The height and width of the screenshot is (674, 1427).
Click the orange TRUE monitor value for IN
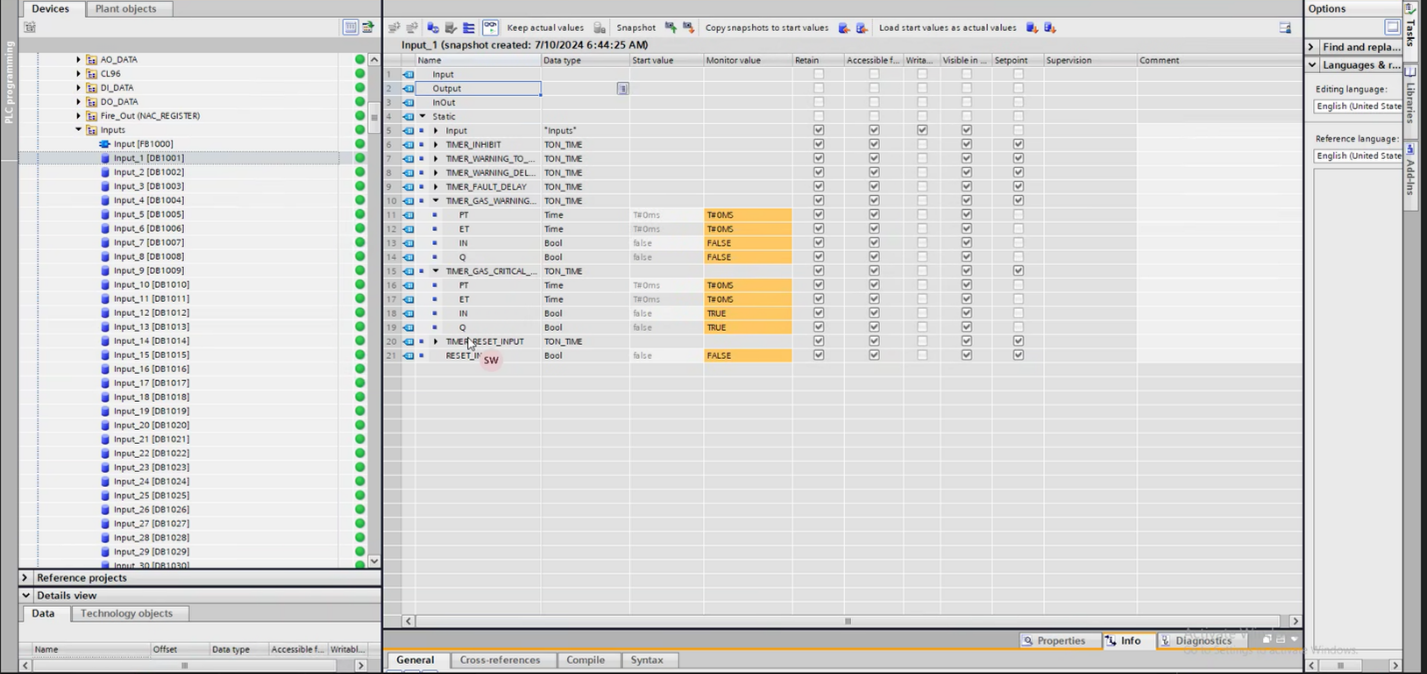[748, 313]
